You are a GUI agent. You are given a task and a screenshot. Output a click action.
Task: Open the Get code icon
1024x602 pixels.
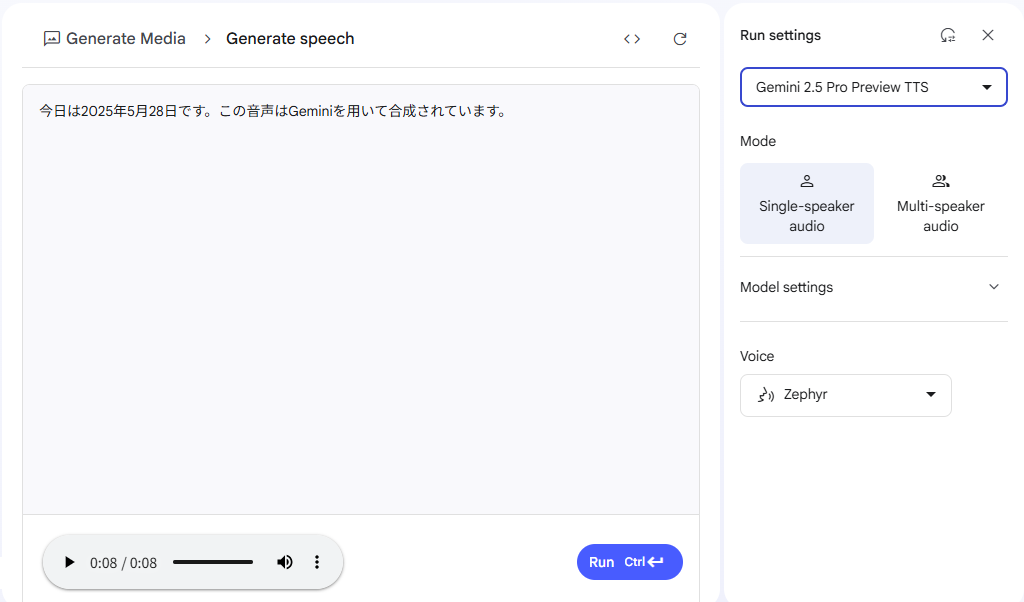[x=632, y=39]
